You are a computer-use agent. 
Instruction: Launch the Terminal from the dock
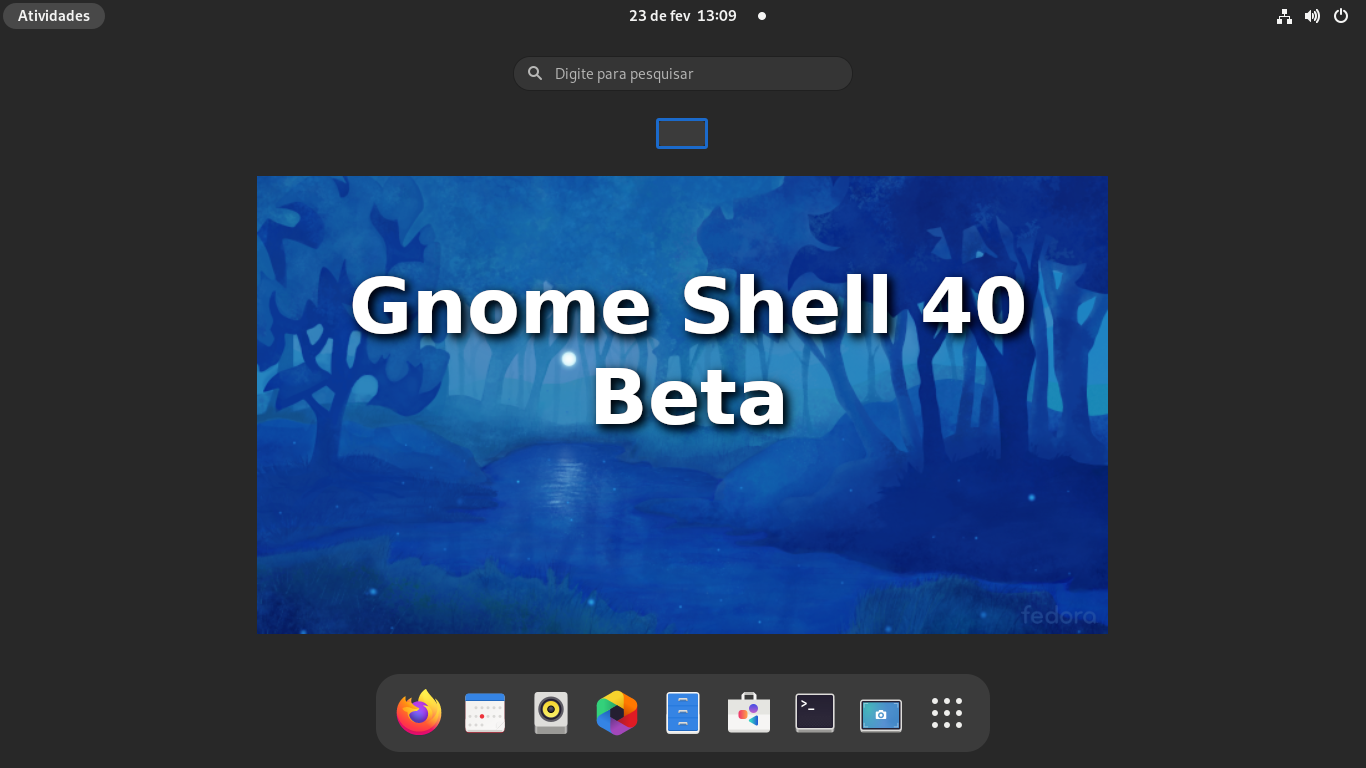click(x=815, y=713)
